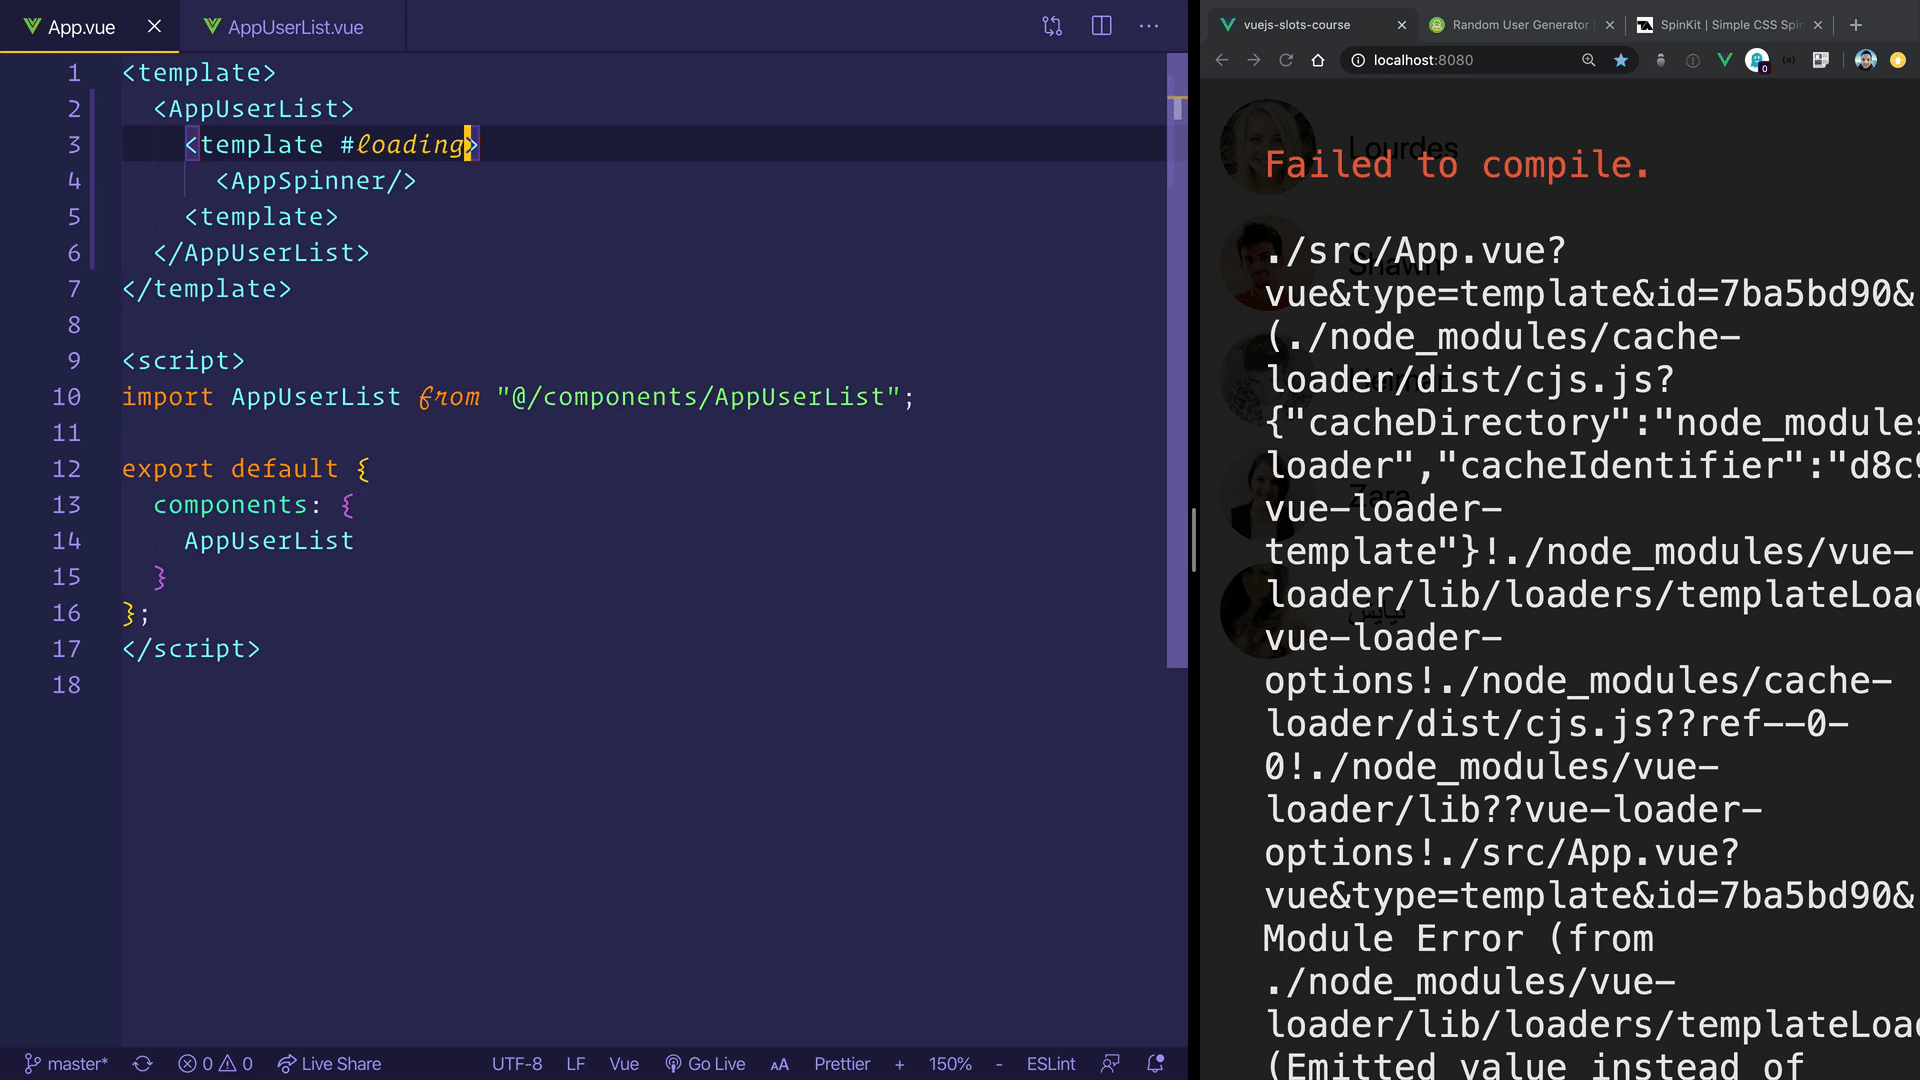Open the zoom magnifier icon in address bar
The height and width of the screenshot is (1080, 1920).
[1589, 60]
